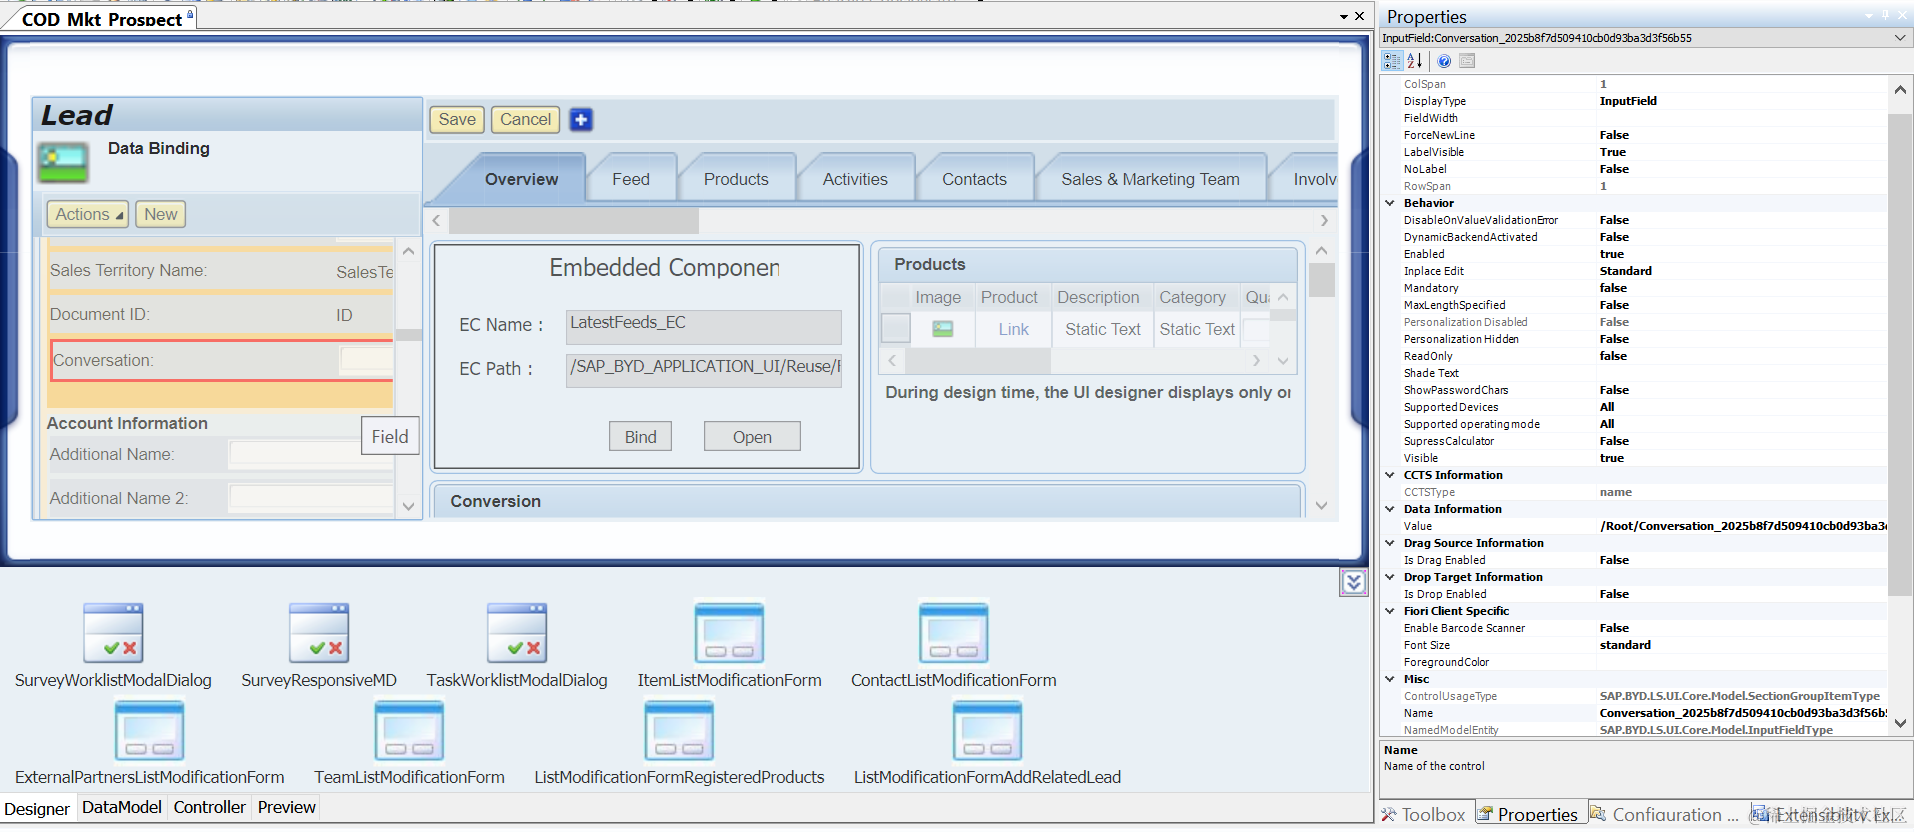Select the row checkbox in Products table
Image resolution: width=1914 pixels, height=832 pixels.
point(895,328)
